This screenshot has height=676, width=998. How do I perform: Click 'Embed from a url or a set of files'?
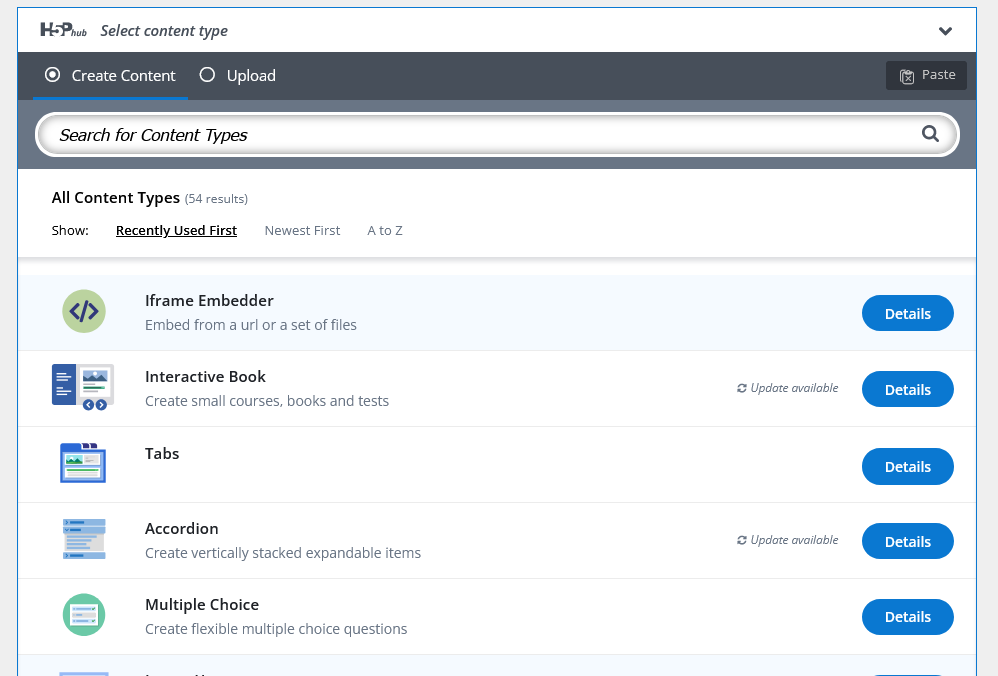[251, 325]
